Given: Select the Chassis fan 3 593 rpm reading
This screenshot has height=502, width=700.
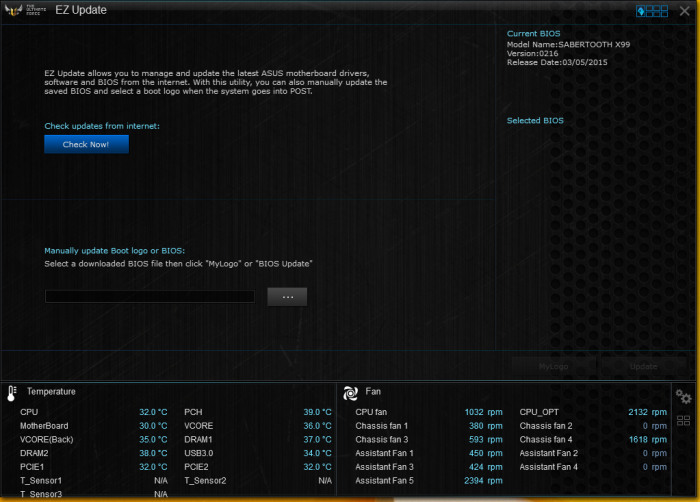Looking at the screenshot, I should click(x=486, y=439).
